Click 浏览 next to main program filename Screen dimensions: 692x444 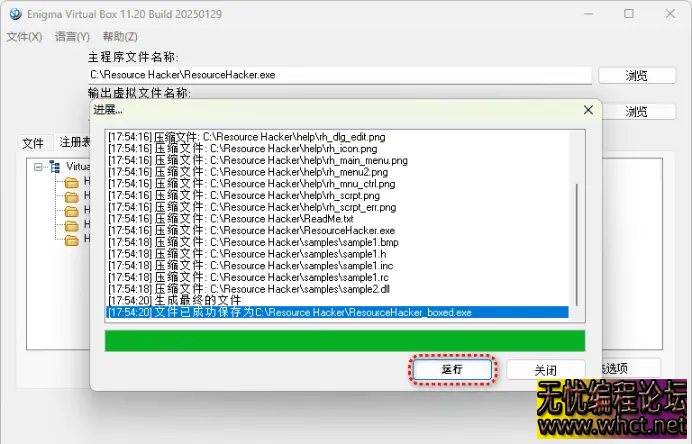click(x=636, y=75)
